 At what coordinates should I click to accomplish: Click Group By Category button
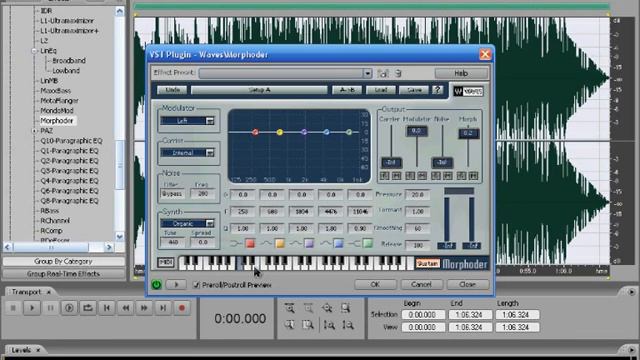(x=63, y=261)
